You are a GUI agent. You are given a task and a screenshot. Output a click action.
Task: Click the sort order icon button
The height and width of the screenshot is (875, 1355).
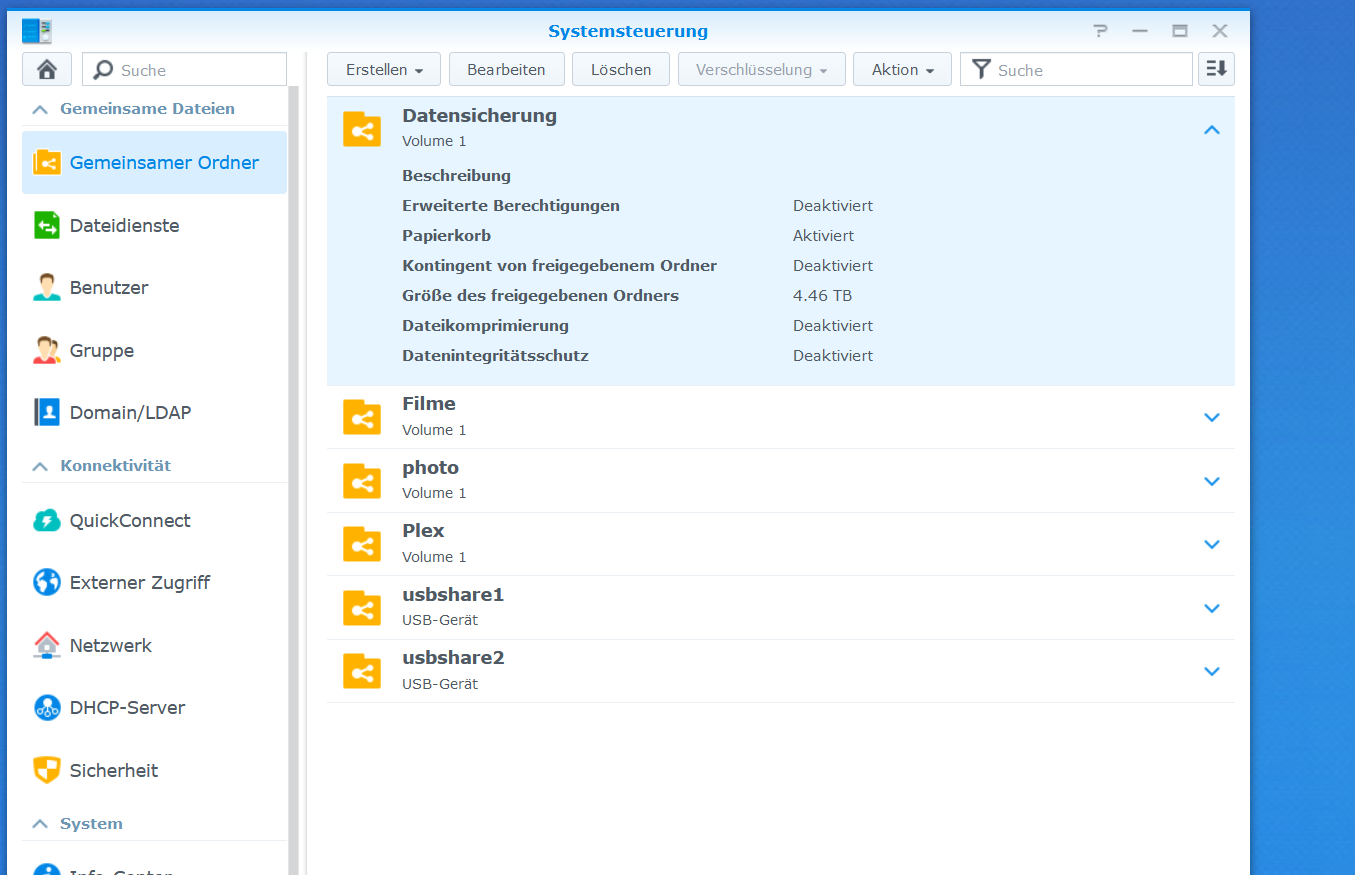click(x=1216, y=69)
